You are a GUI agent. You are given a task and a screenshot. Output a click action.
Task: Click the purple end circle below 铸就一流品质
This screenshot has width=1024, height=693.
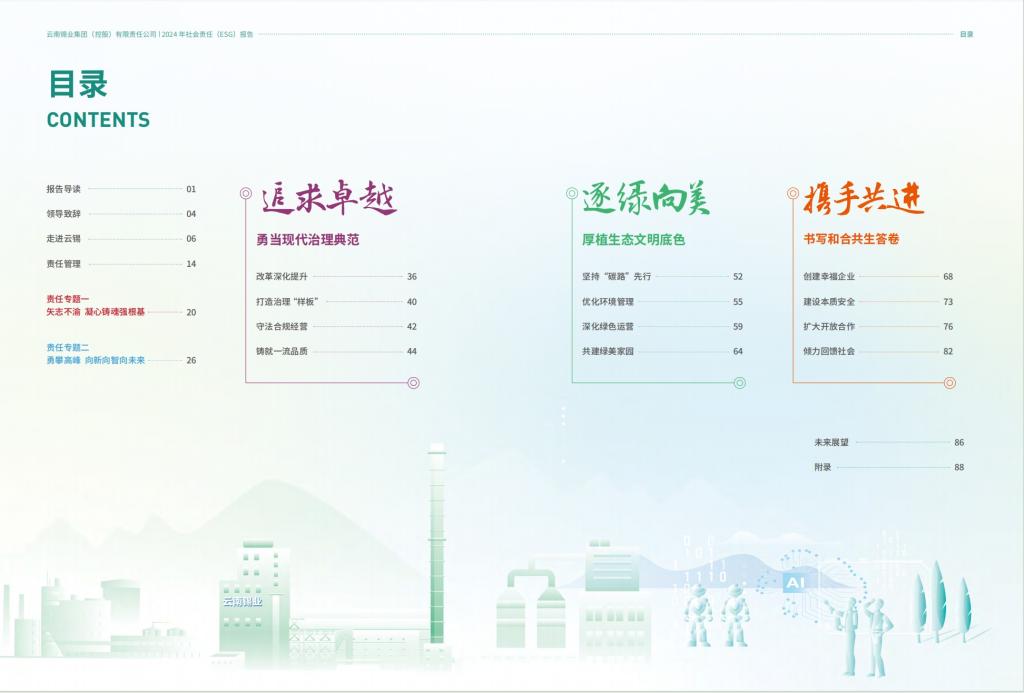(414, 382)
